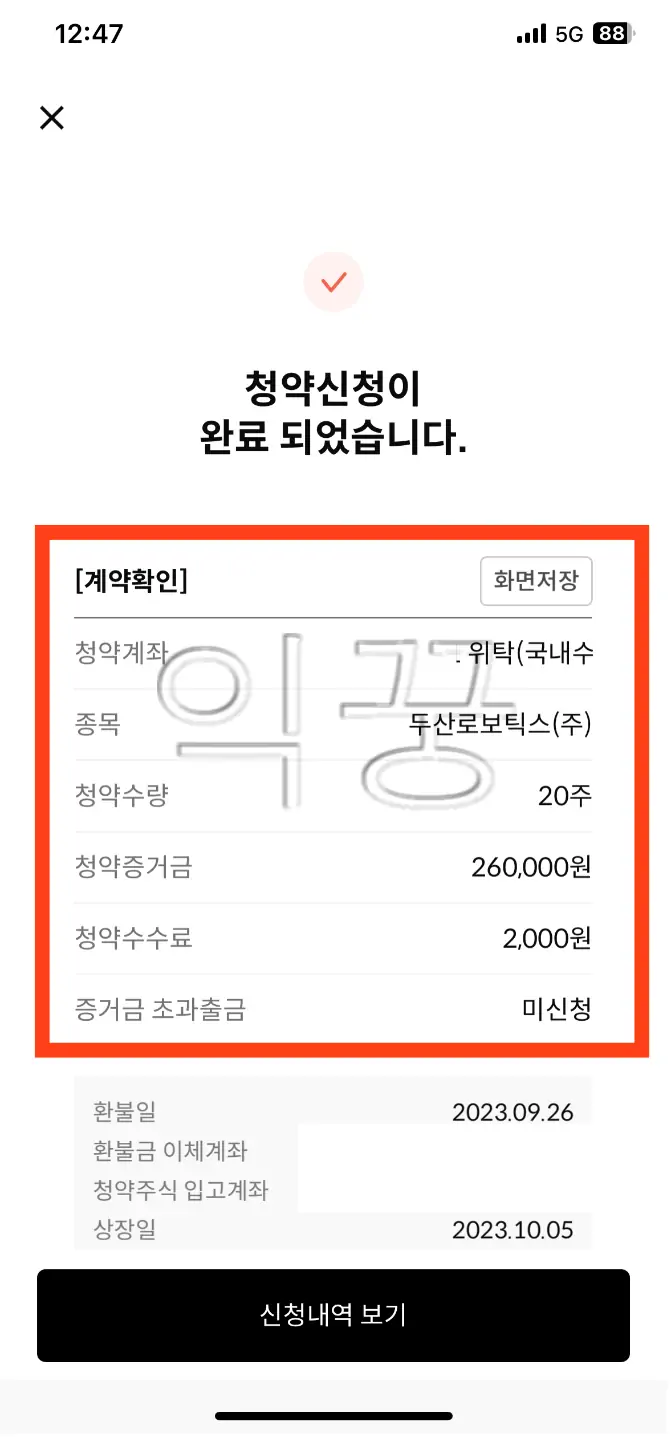Click the orange checkmark success icon
The height and width of the screenshot is (1442, 672).
(334, 282)
